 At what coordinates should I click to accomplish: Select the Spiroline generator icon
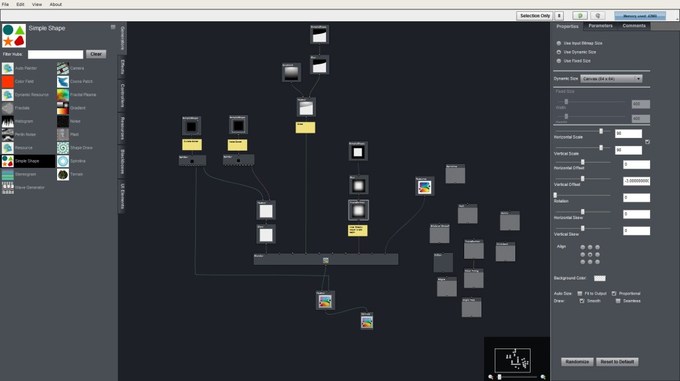[63, 161]
